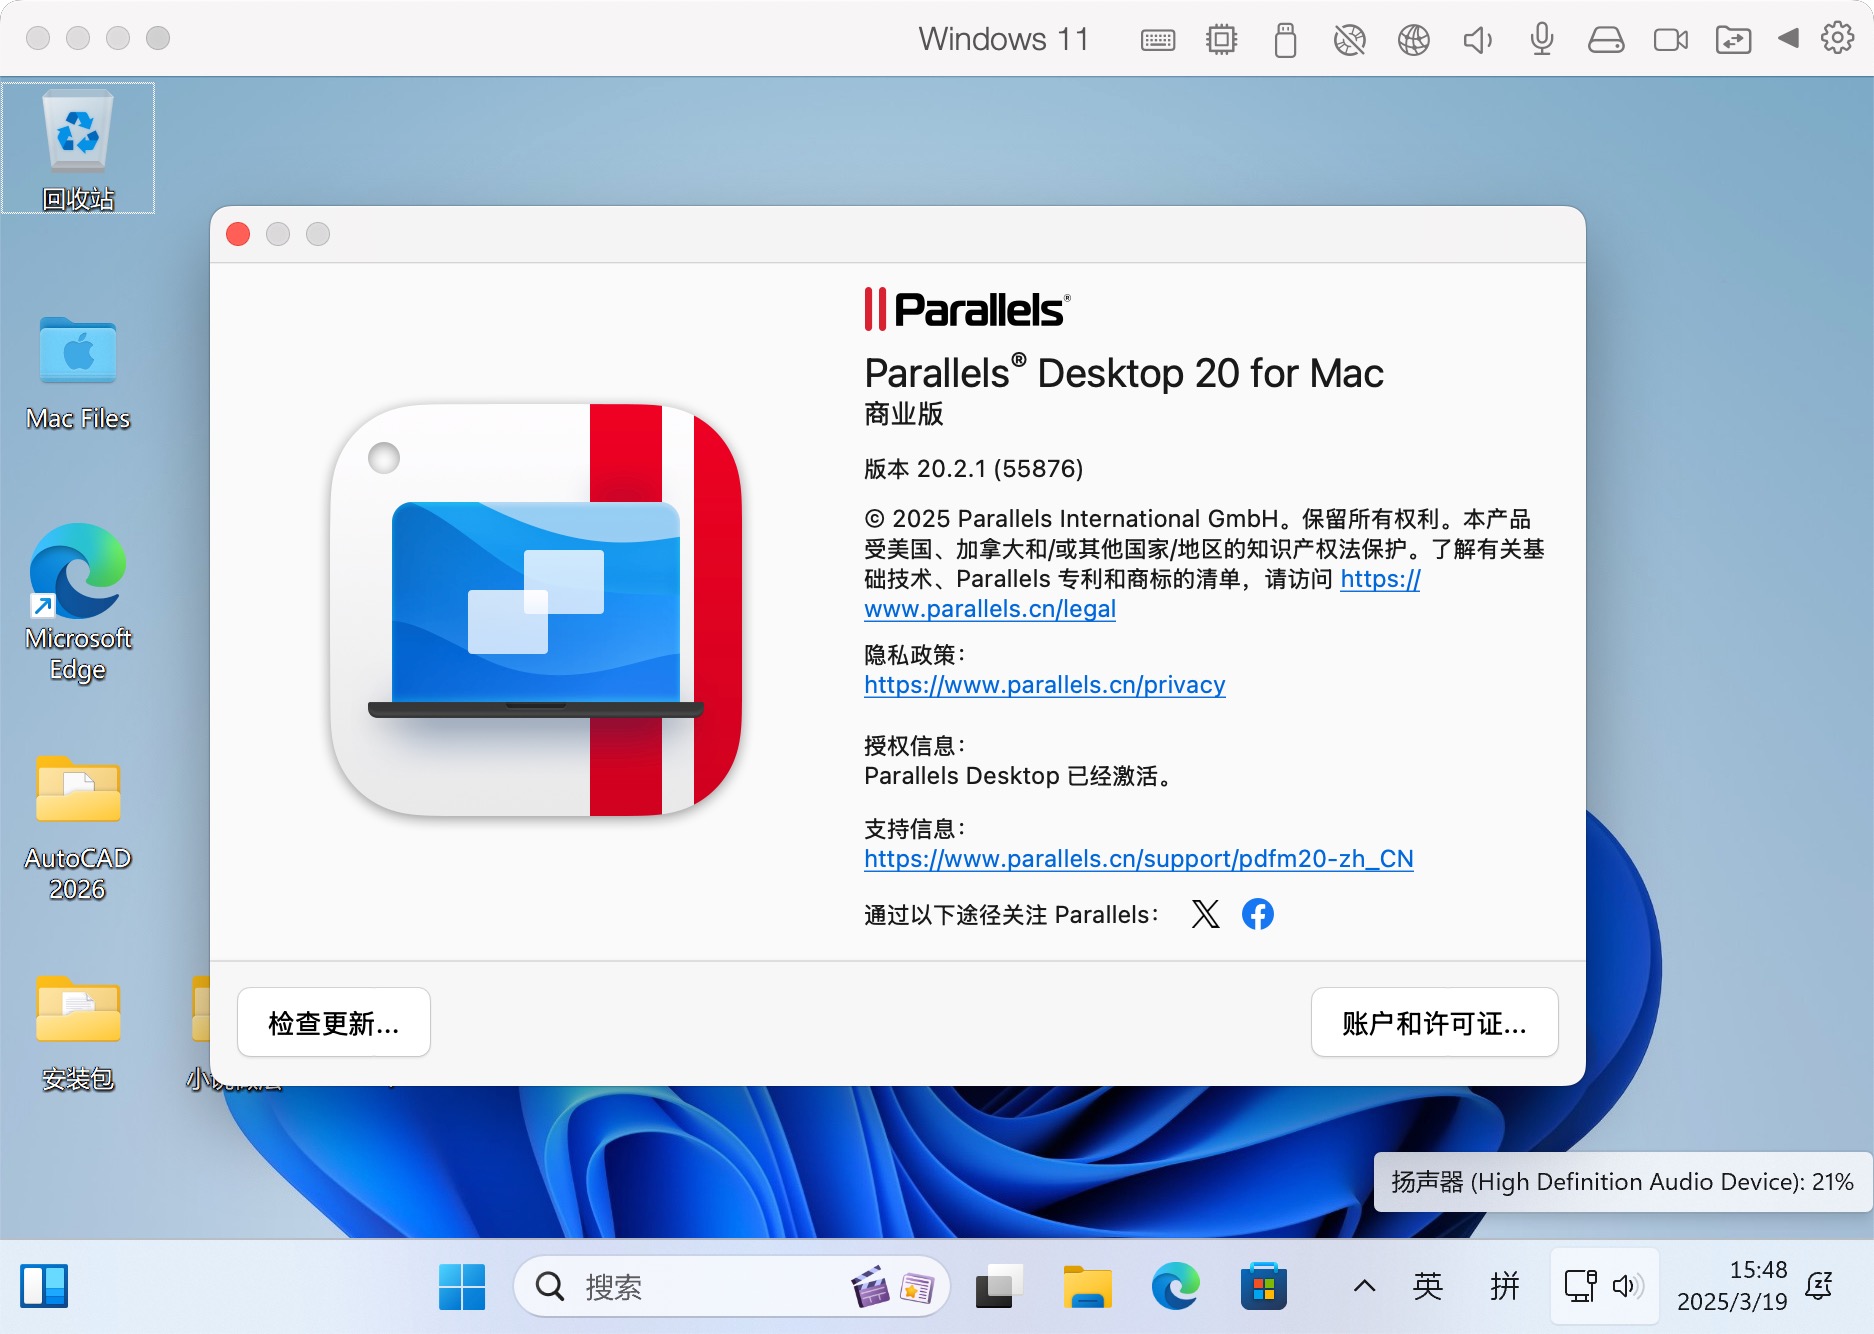Viewport: 1874px width, 1334px height.
Task: Click the speaker sound icon in Parallels toolbar
Action: click(x=1477, y=40)
